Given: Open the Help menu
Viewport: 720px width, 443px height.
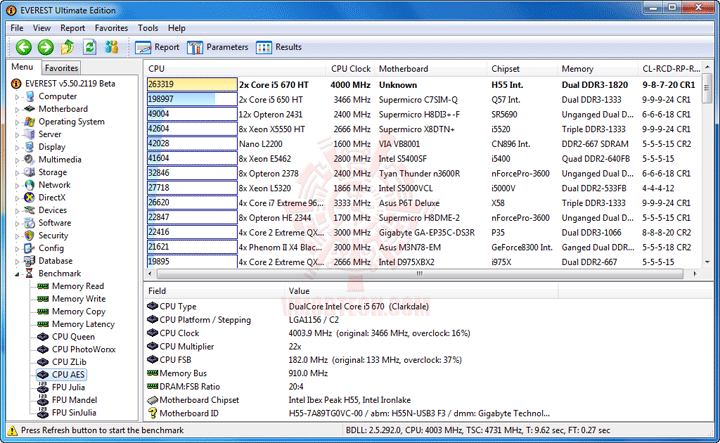Looking at the screenshot, I should (x=176, y=28).
